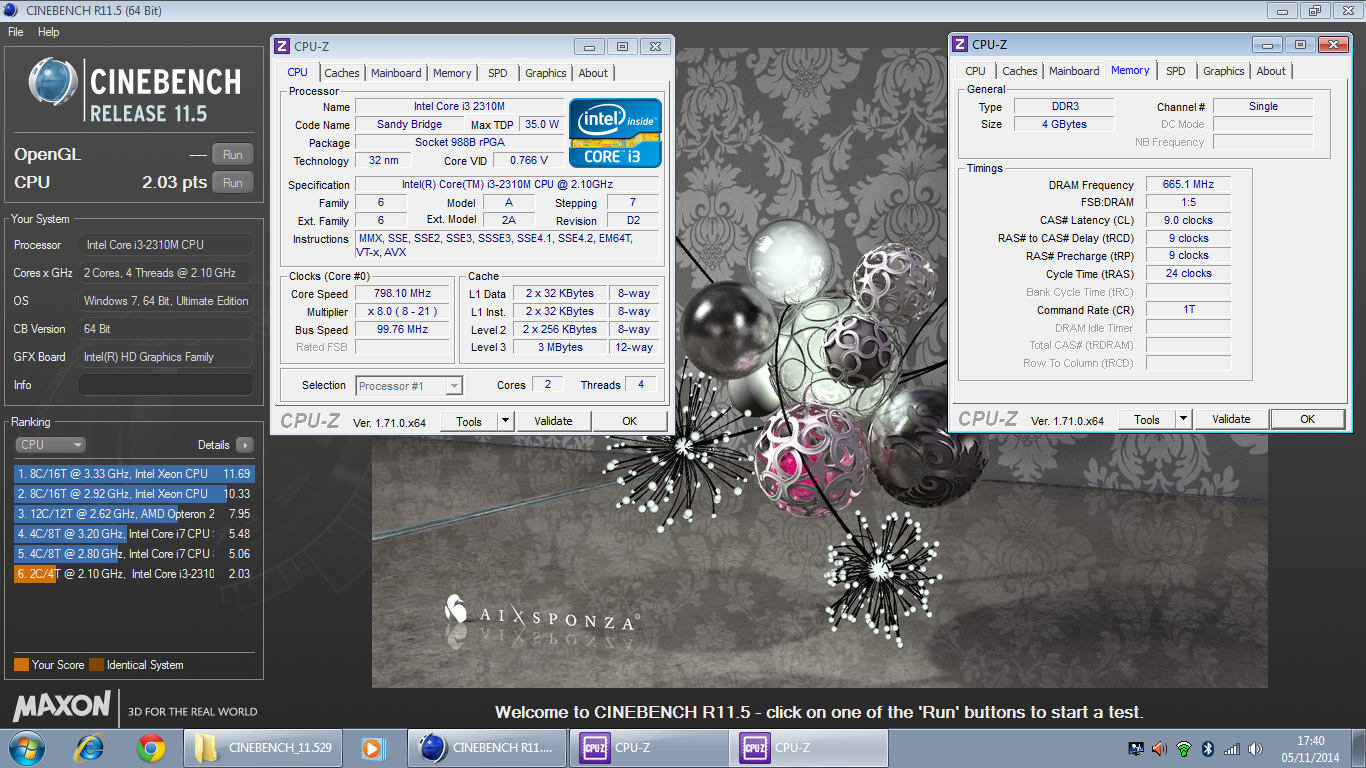Click Tools button in right CPU-Z window
1366x768 pixels.
coord(1147,419)
